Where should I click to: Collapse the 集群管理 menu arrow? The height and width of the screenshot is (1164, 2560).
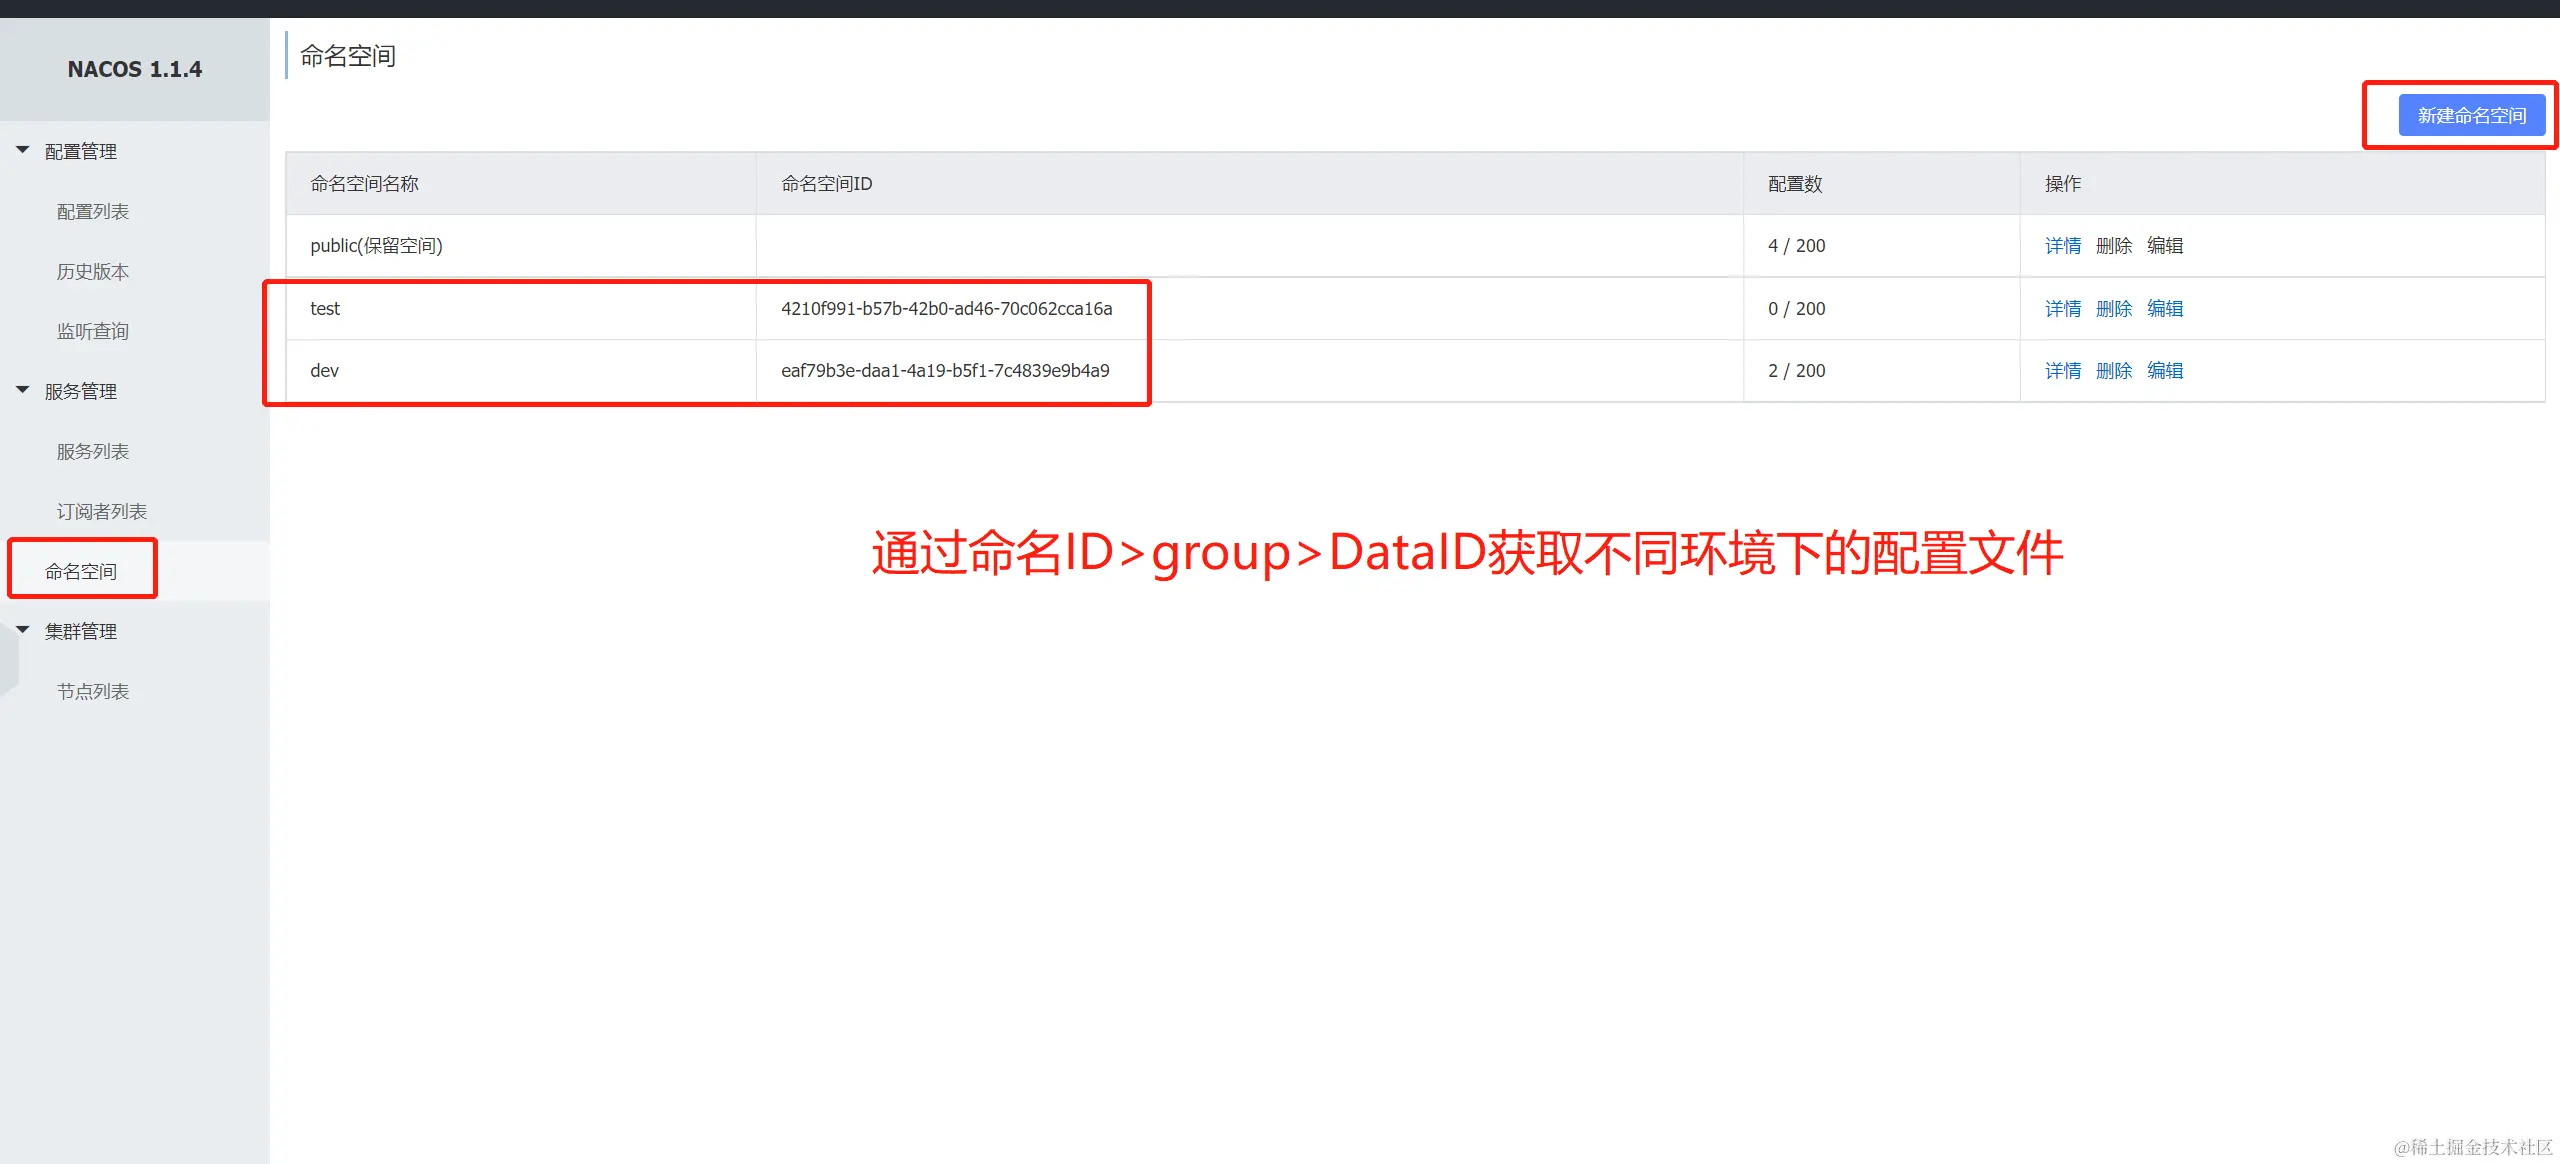22,630
